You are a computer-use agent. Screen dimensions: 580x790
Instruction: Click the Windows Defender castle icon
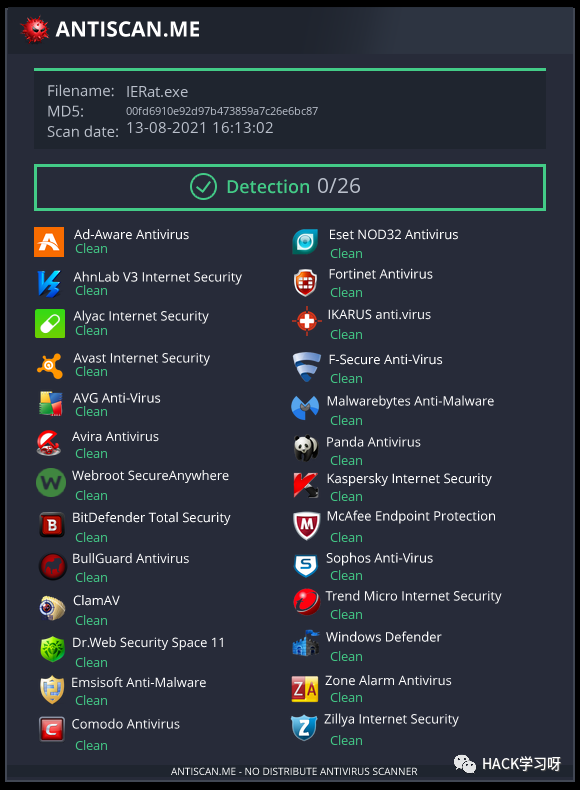point(305,643)
